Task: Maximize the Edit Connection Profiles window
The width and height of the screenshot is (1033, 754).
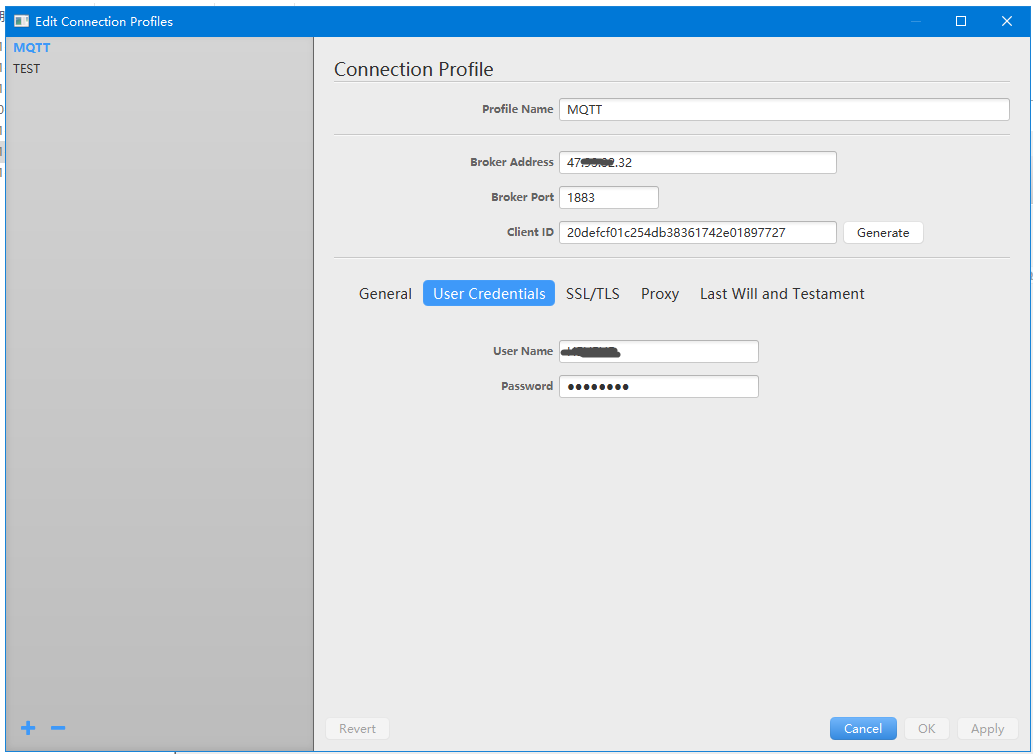Action: pos(961,21)
